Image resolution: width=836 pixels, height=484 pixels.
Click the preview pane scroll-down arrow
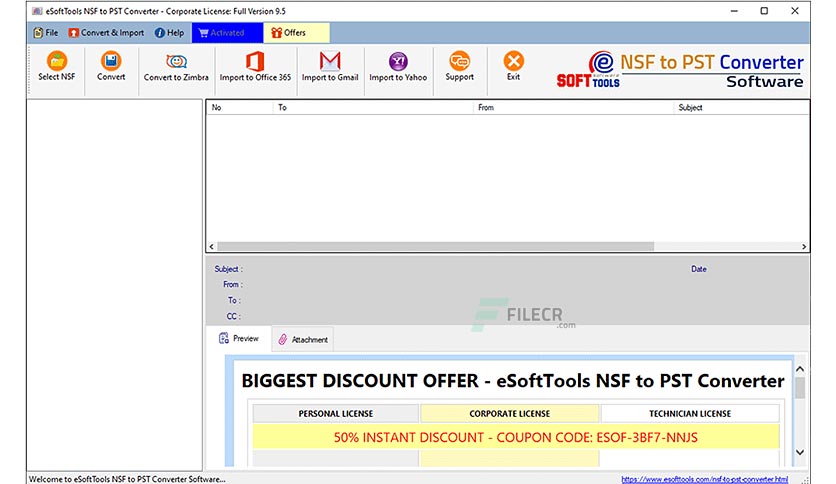[800, 452]
